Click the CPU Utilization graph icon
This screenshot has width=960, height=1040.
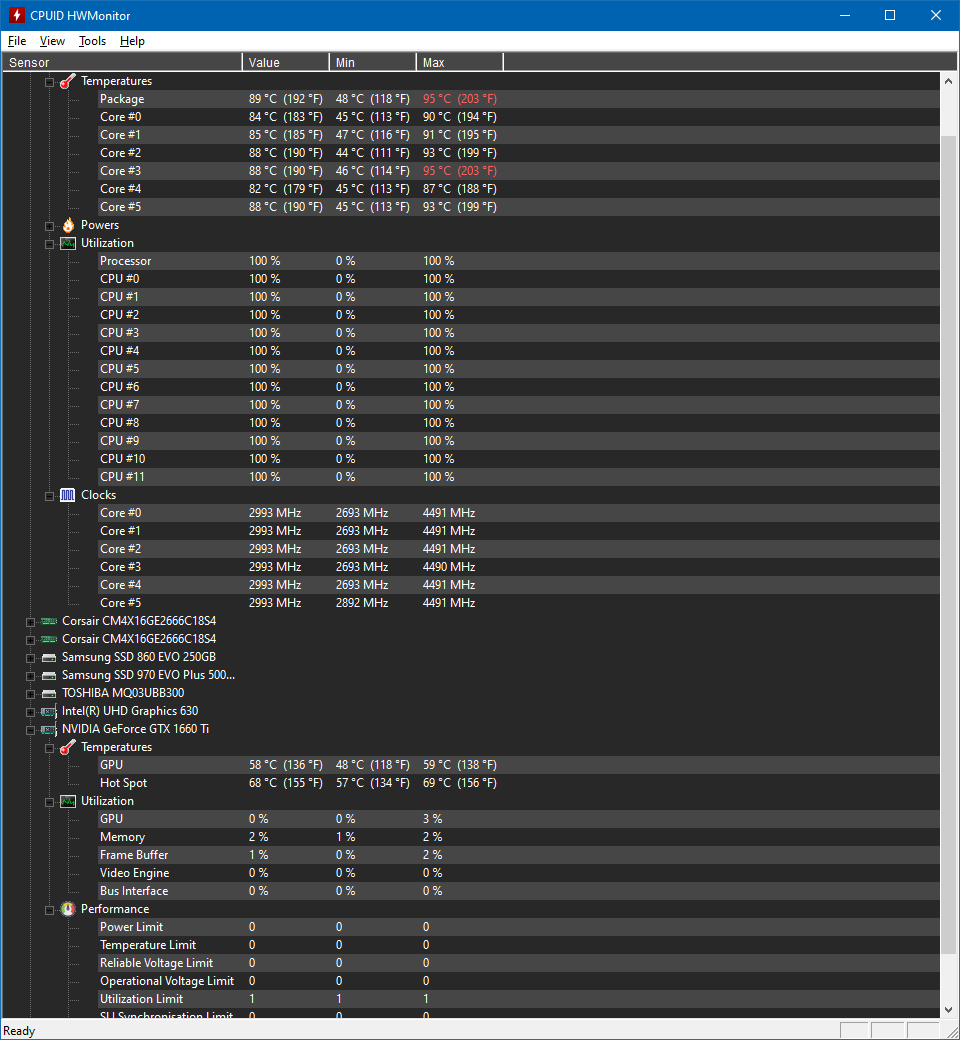(x=68, y=243)
